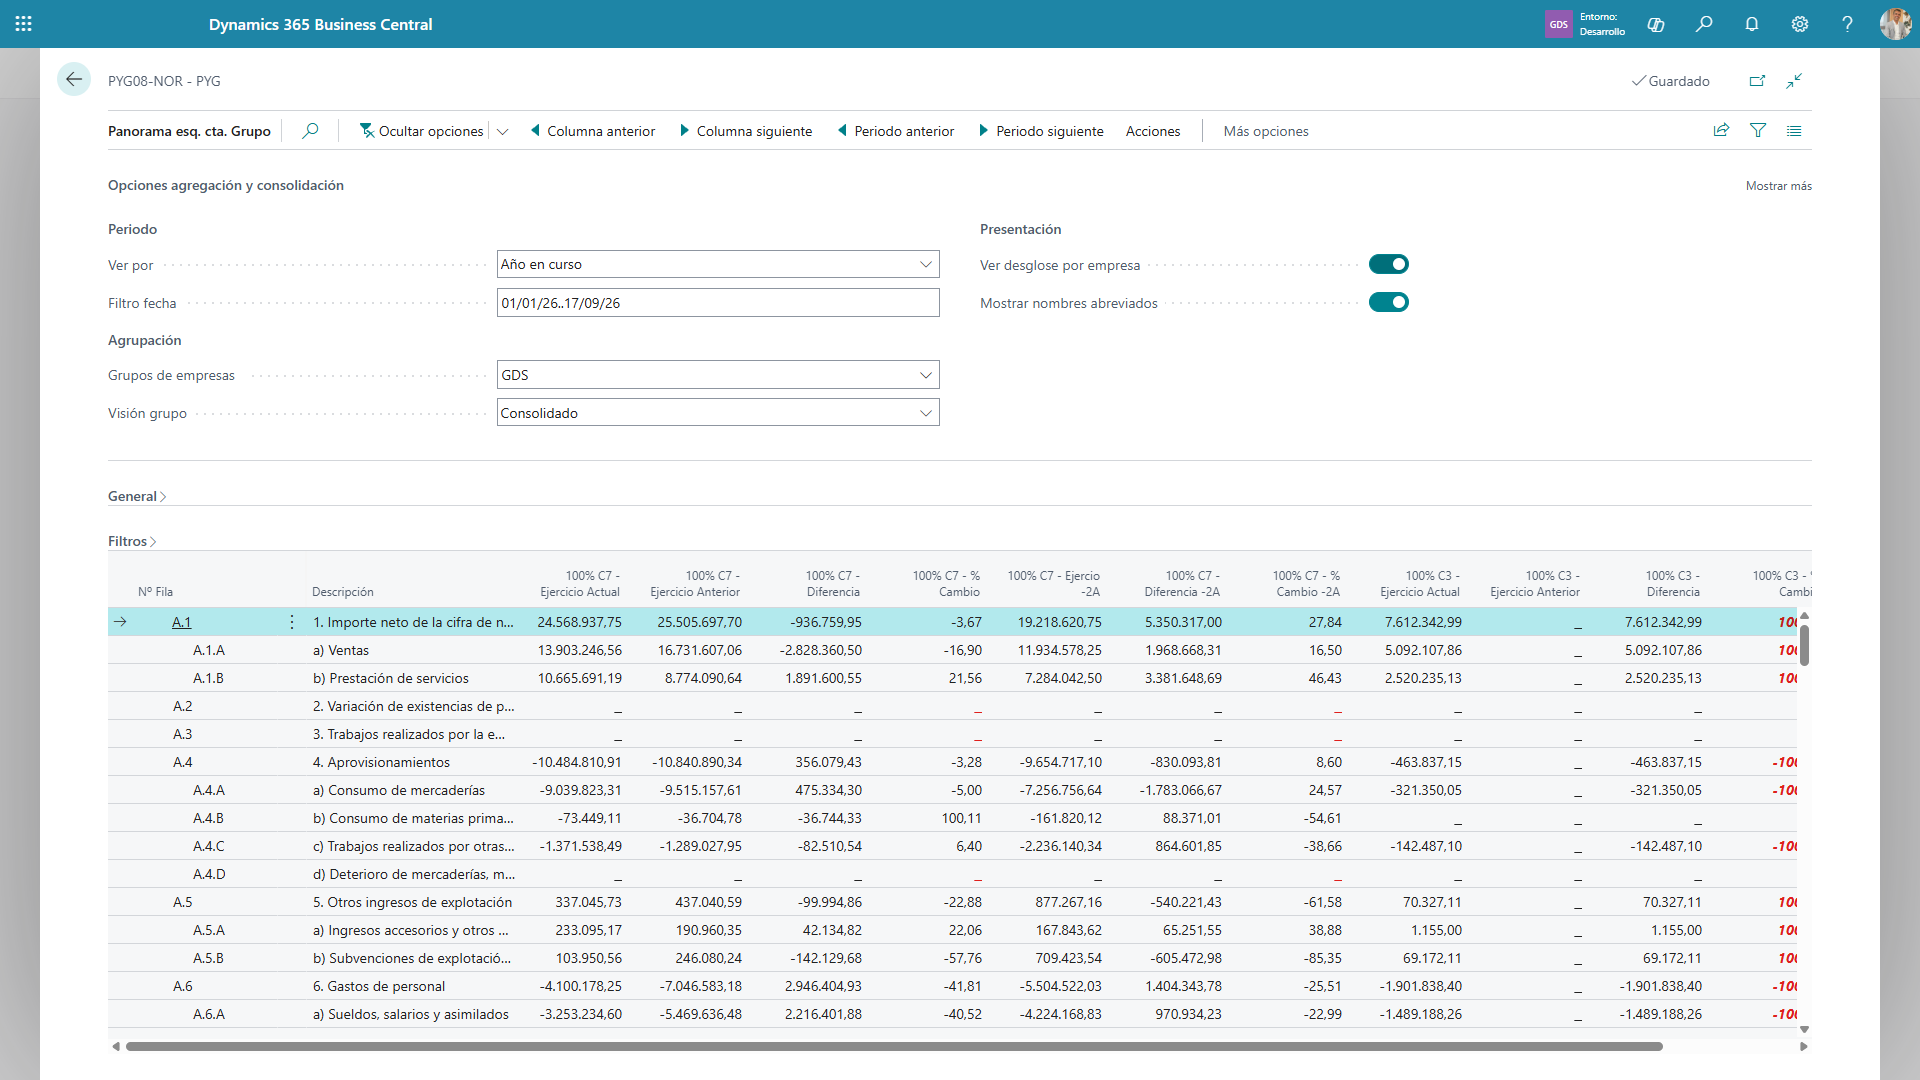Viewport: 1920px width, 1080px height.
Task: Open the global search magnifier in header
Action: coord(1704,24)
